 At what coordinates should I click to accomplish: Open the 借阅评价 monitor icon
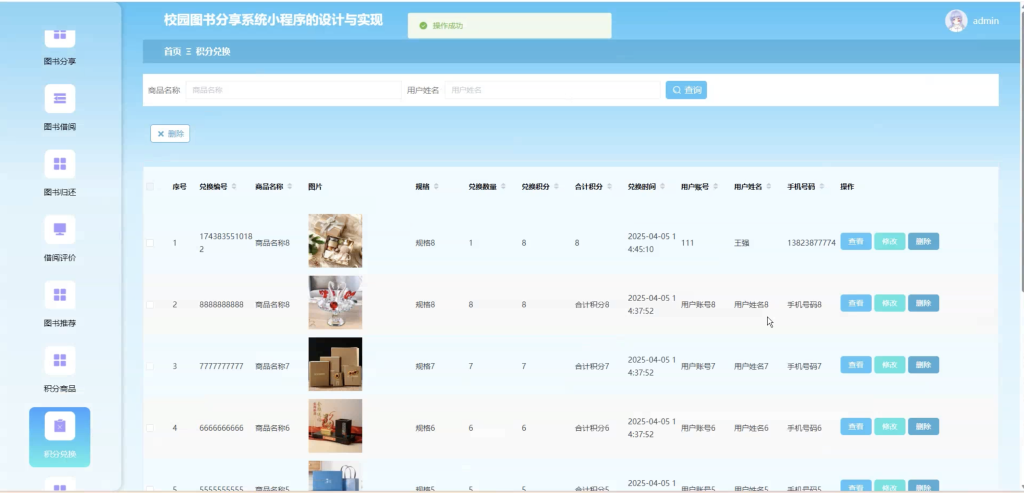[x=59, y=229]
